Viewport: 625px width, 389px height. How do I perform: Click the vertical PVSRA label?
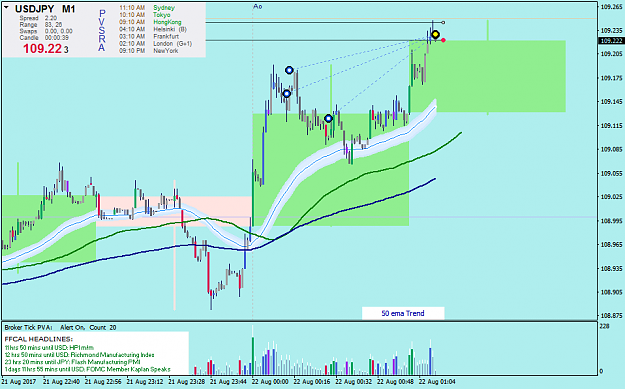[102, 31]
